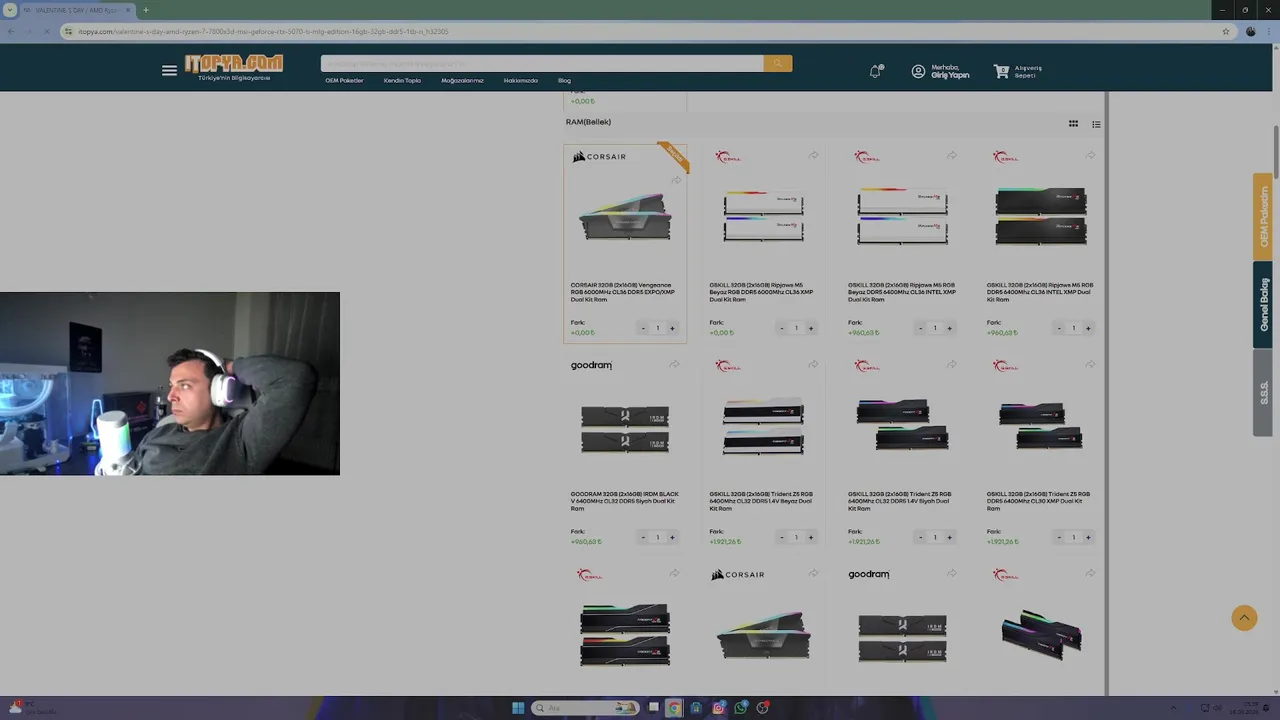Click the Windows taskbar search box

pos(586,708)
